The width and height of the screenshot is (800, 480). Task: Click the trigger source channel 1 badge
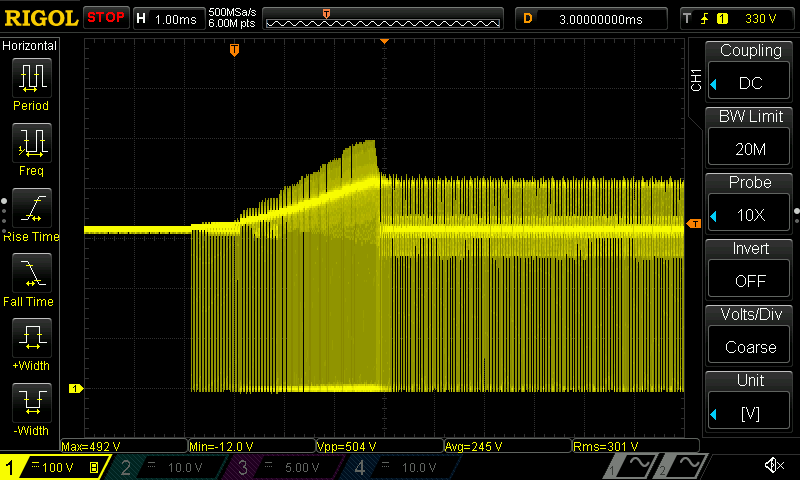(x=722, y=19)
